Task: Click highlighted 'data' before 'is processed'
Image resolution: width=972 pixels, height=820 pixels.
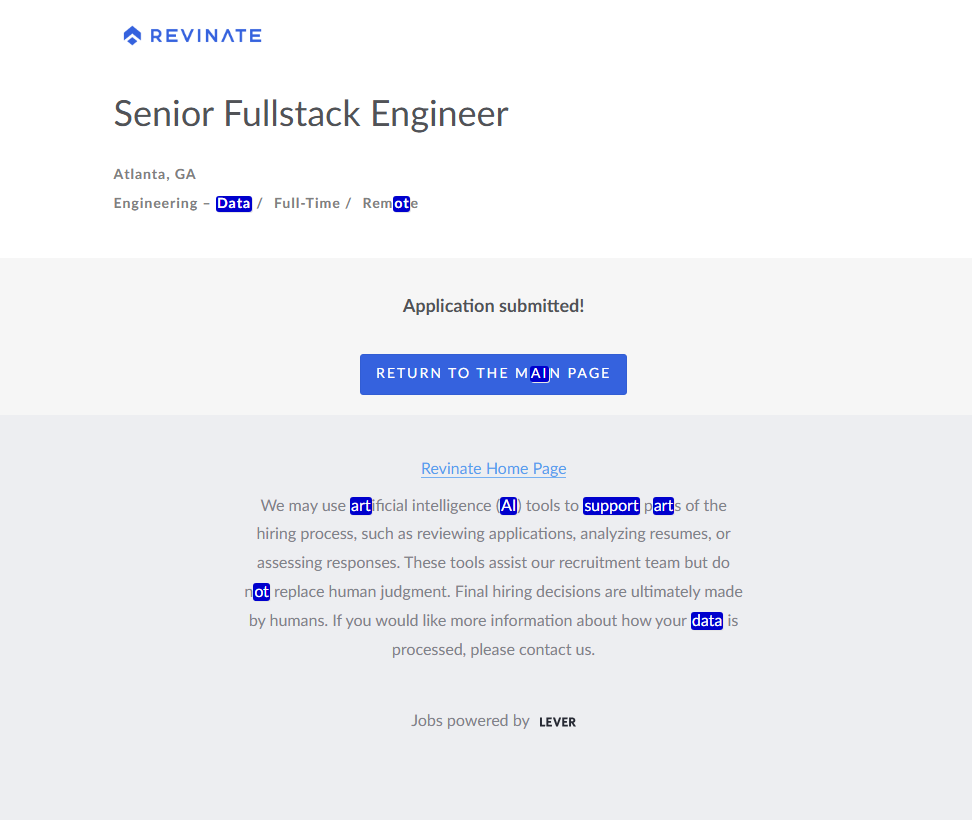Action: pos(706,621)
